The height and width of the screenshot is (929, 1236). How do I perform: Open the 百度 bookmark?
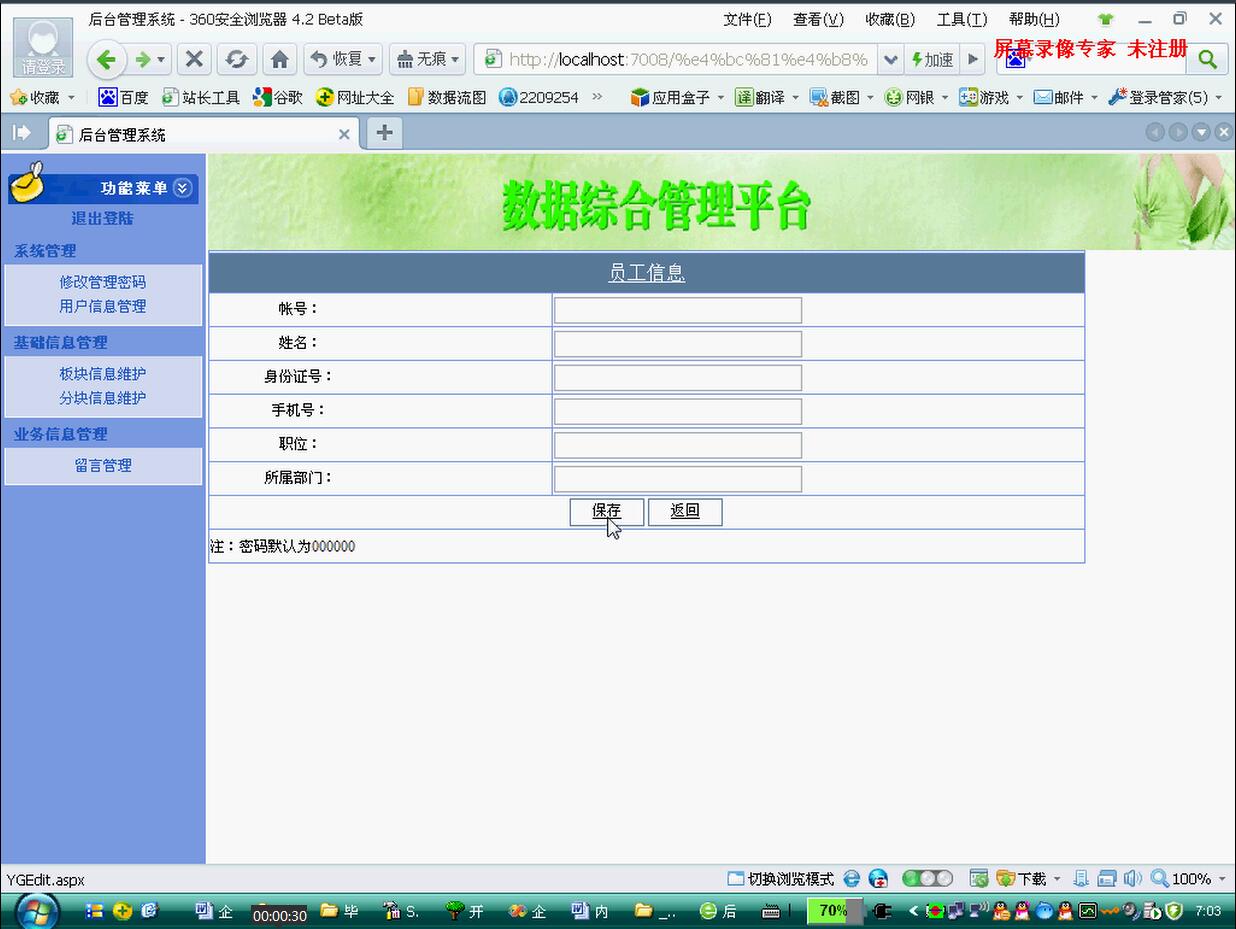[123, 97]
